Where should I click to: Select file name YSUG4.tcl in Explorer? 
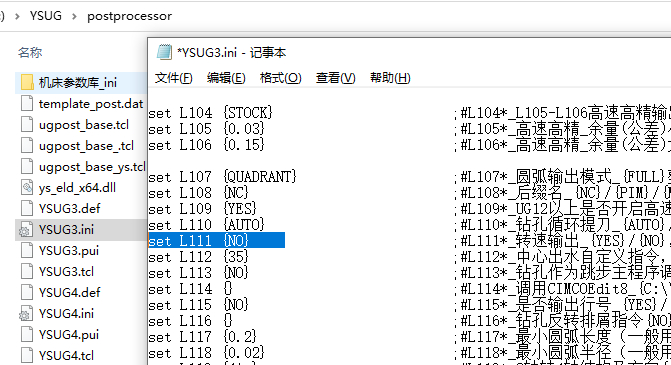tap(66, 355)
